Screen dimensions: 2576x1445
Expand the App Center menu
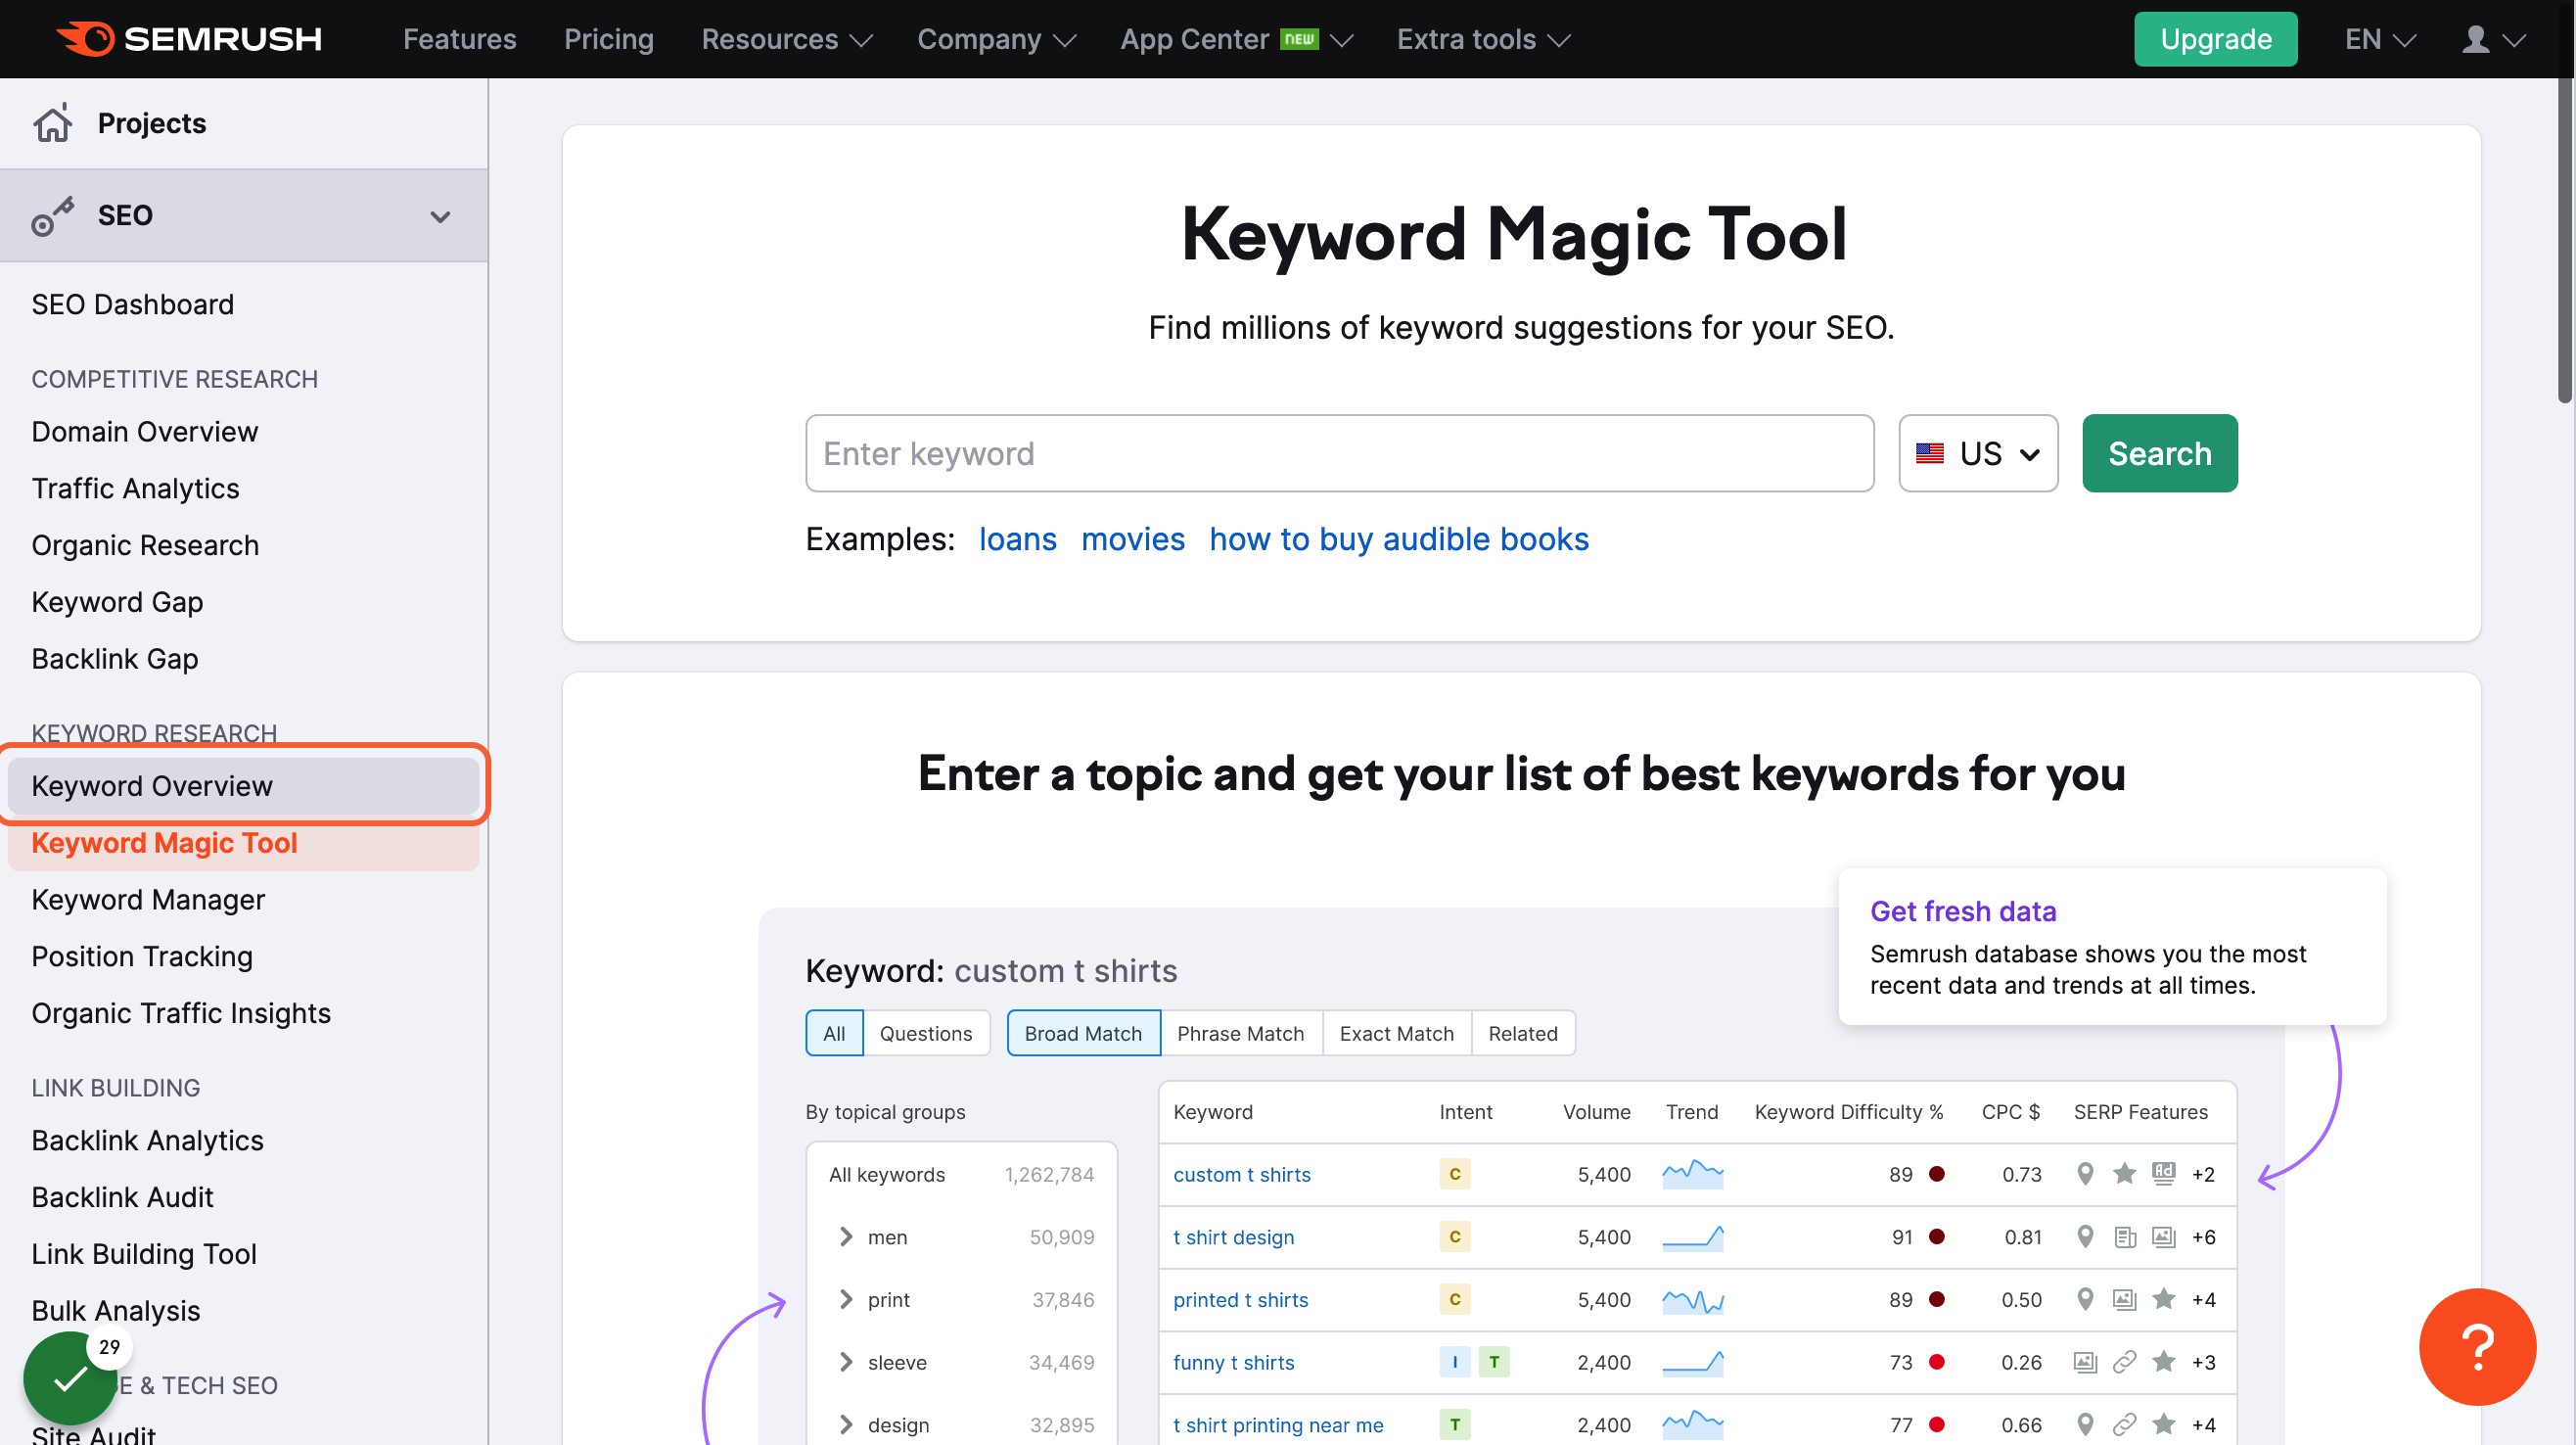pos(1236,39)
